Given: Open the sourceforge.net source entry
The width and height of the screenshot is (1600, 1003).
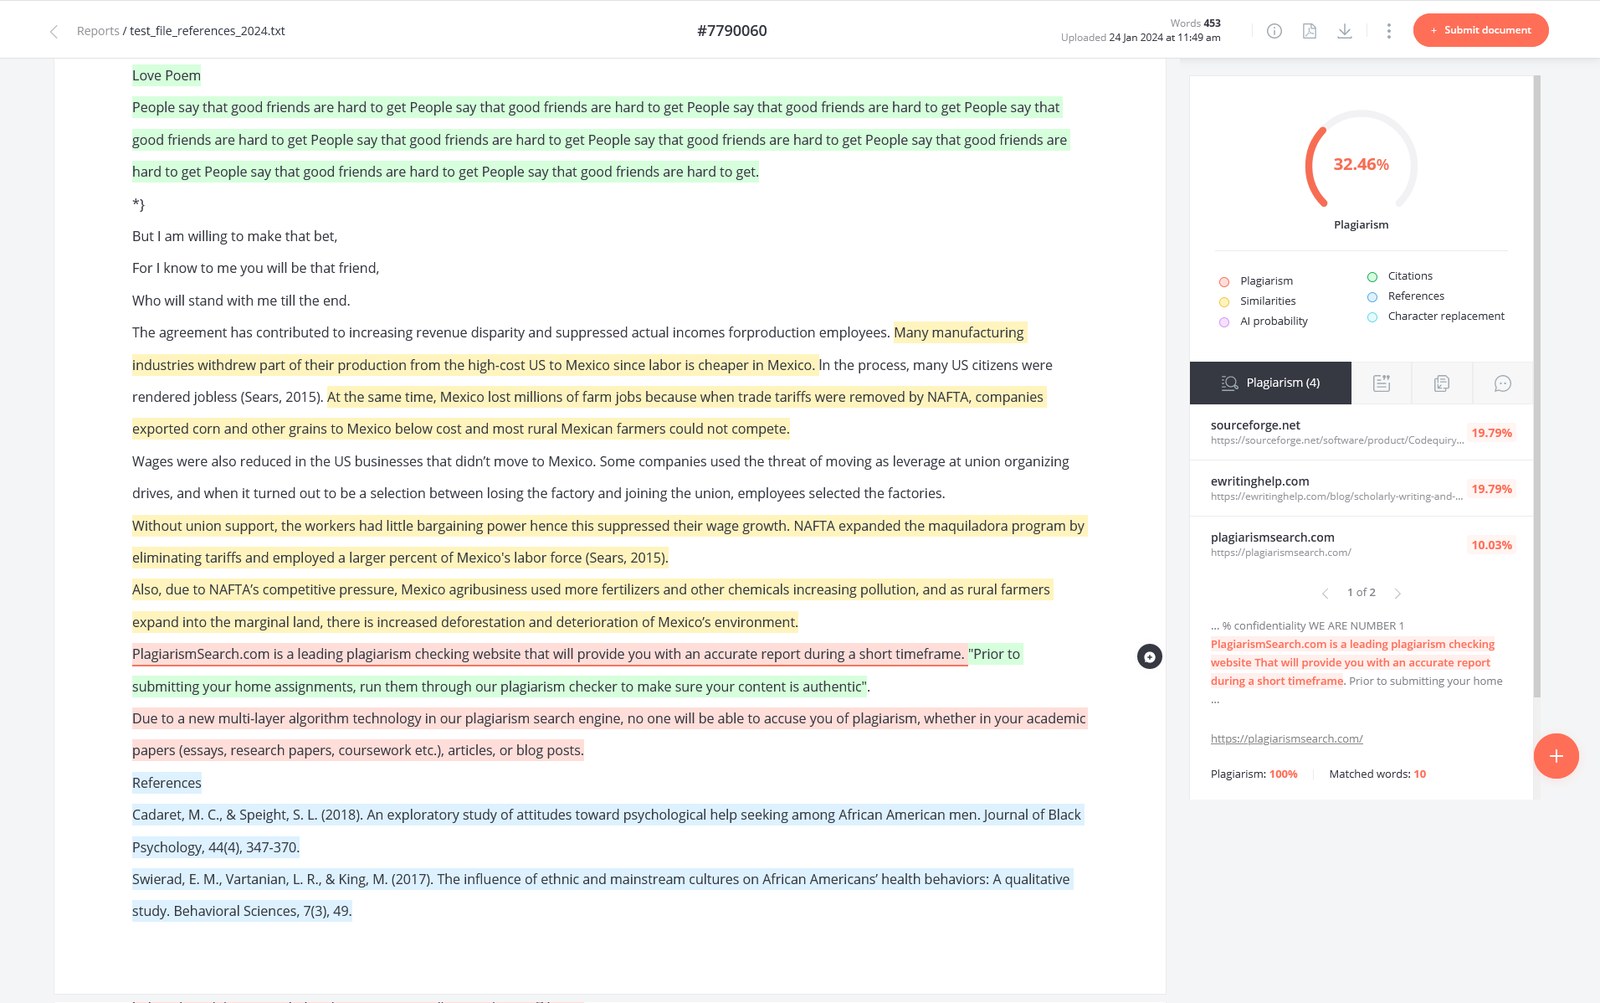Looking at the screenshot, I should pos(1361,432).
